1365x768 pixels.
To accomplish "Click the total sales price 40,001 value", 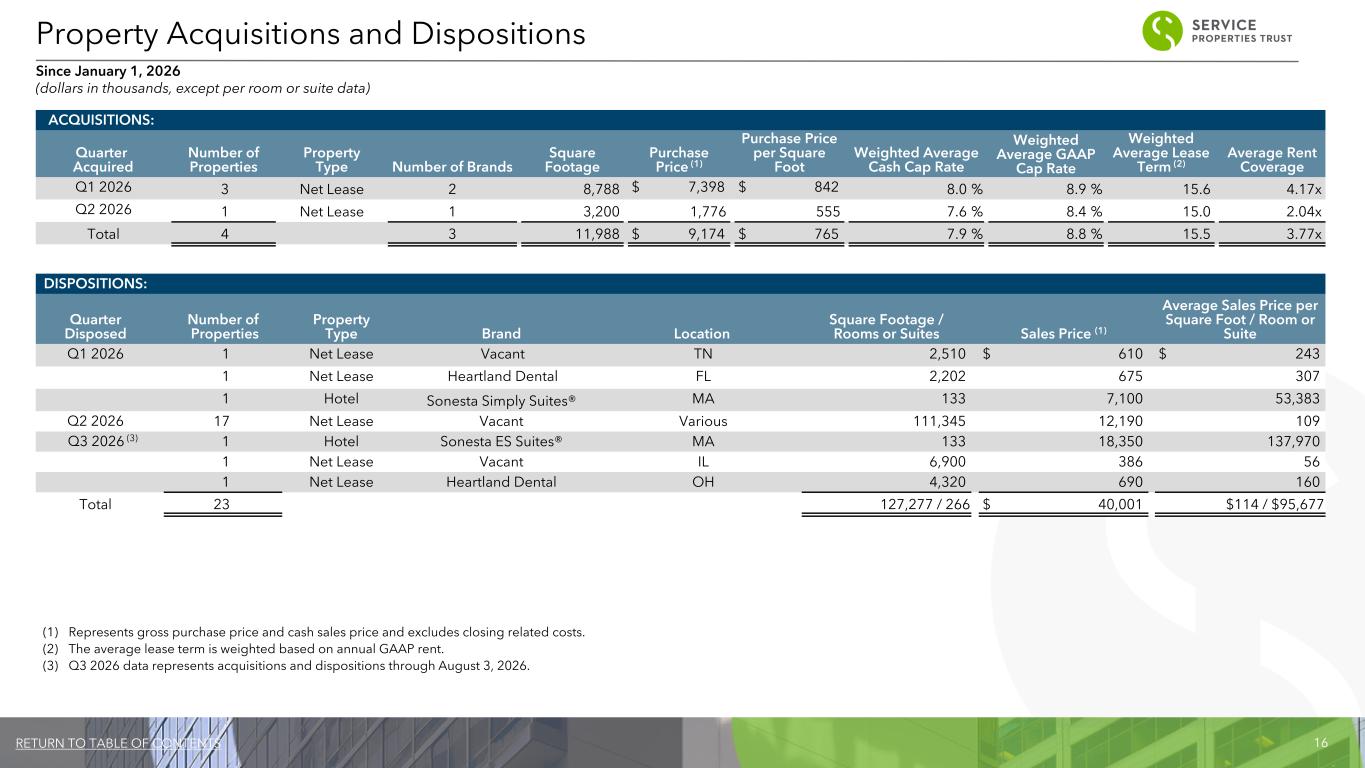I will (x=1121, y=505).
